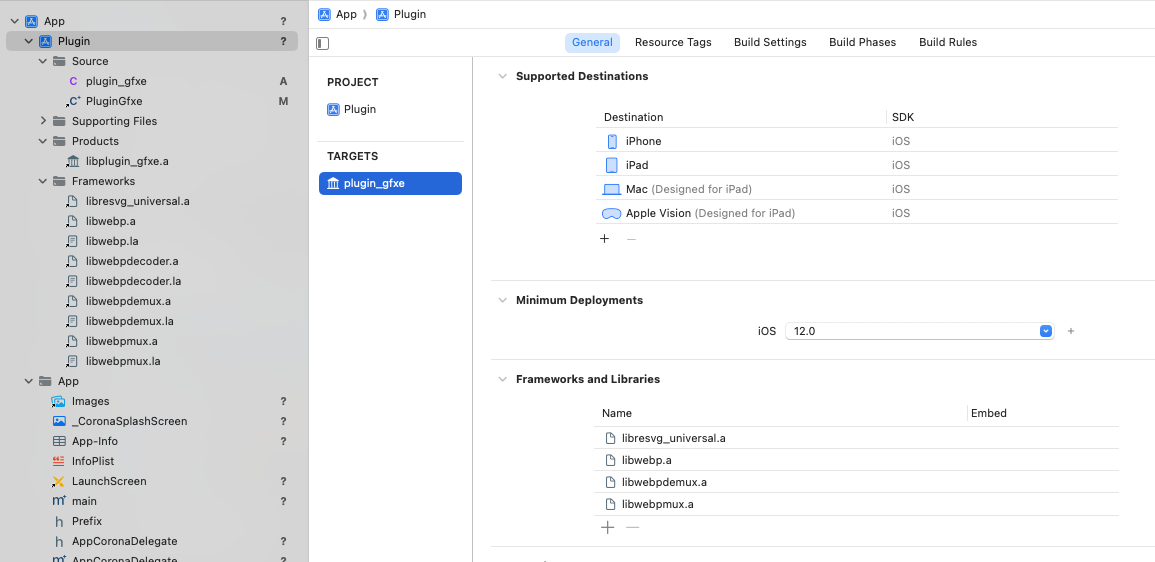
Task: Switch to the Resource Tags tab
Action: point(673,43)
